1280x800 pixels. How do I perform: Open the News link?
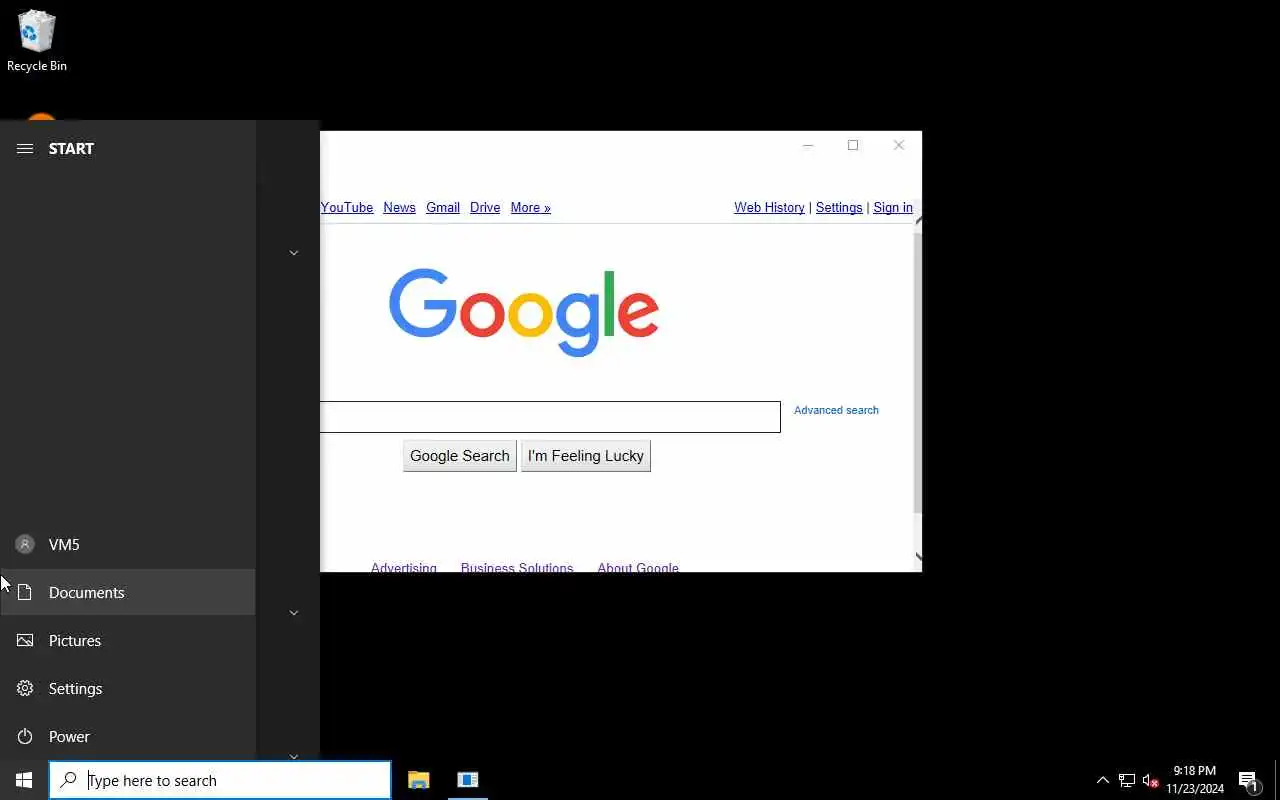click(399, 207)
